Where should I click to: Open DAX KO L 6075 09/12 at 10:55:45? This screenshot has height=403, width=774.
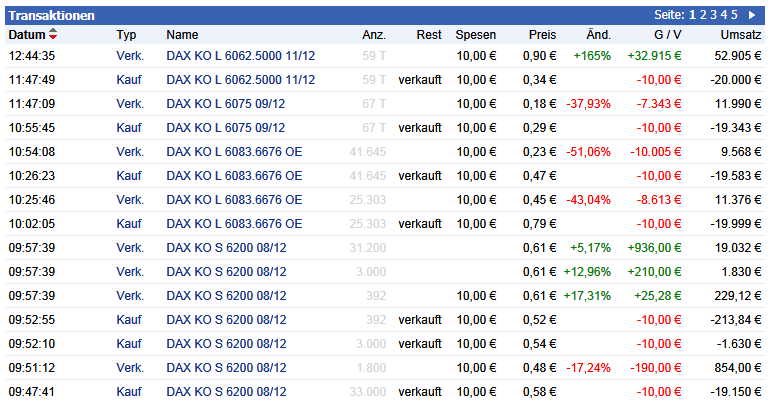226,127
